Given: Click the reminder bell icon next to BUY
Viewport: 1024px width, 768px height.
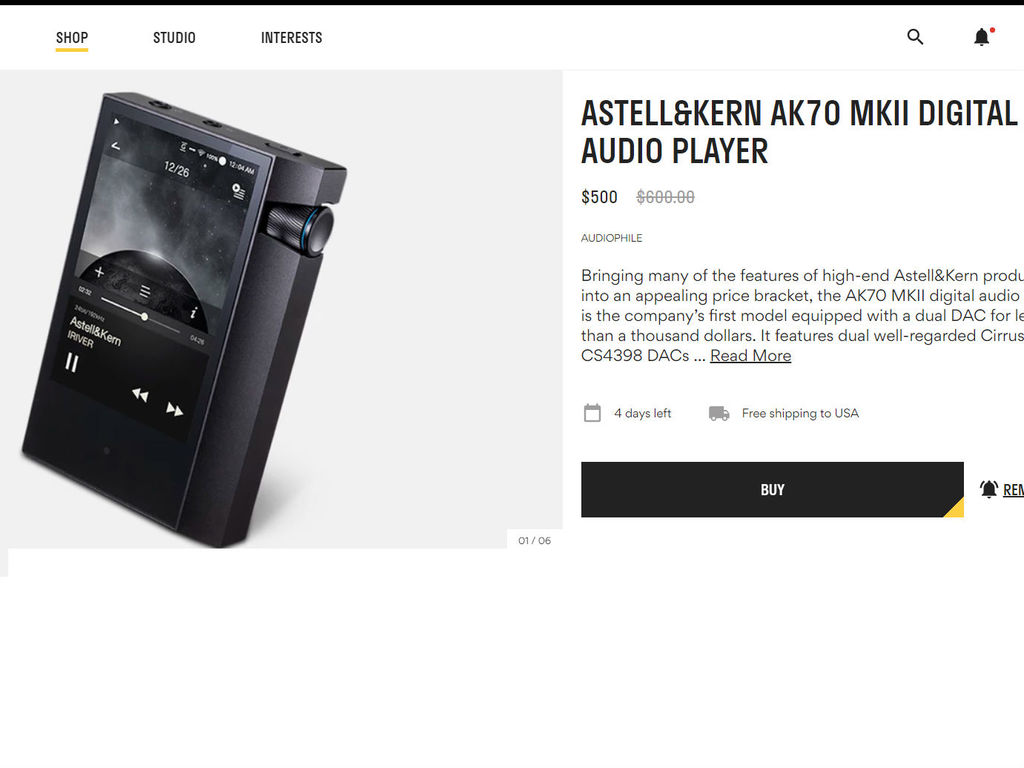Looking at the screenshot, I should click(989, 489).
